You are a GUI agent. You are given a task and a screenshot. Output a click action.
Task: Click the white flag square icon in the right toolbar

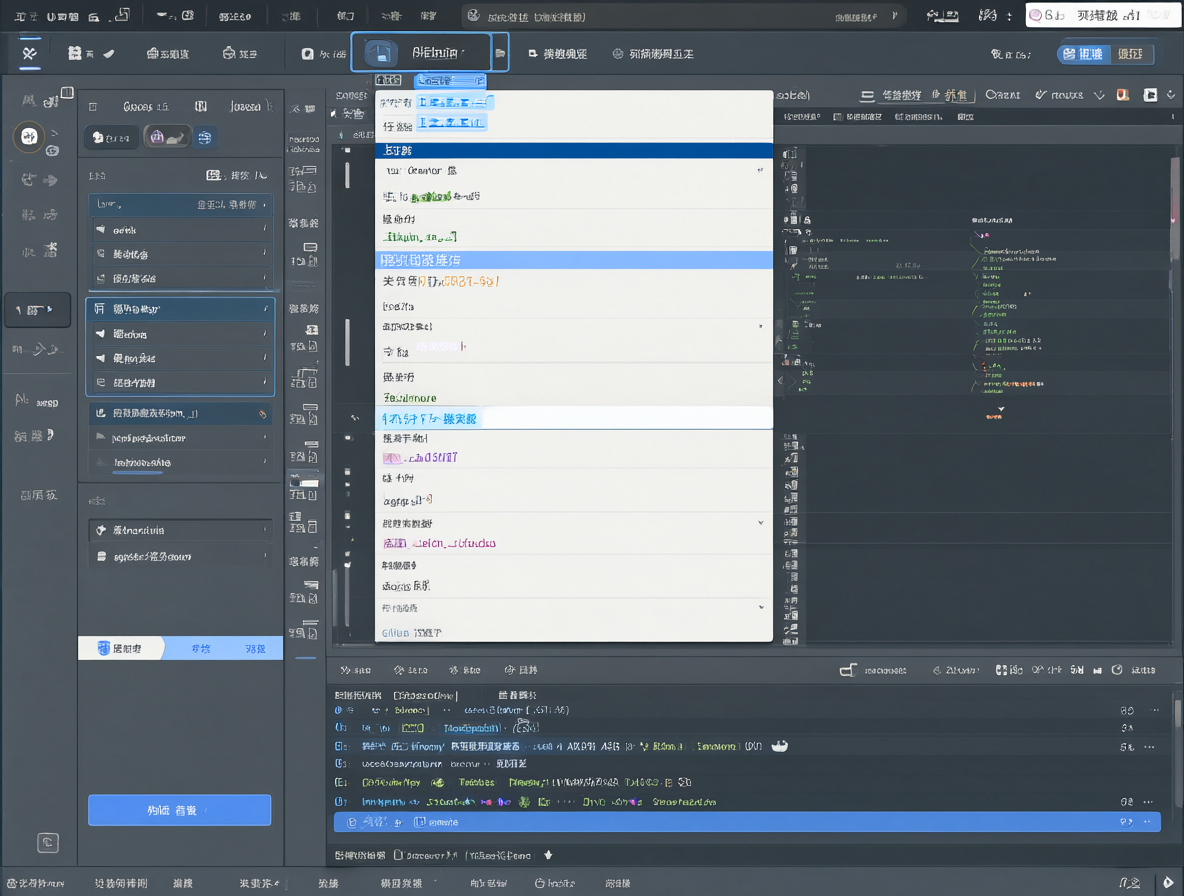[x=1150, y=94]
